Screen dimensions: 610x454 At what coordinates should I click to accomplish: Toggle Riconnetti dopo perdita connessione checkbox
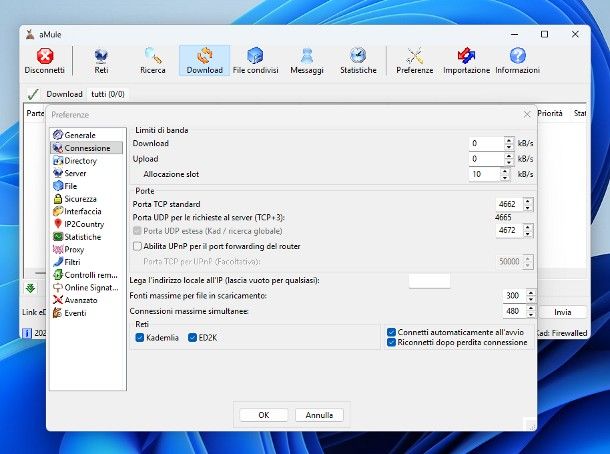[x=391, y=342]
